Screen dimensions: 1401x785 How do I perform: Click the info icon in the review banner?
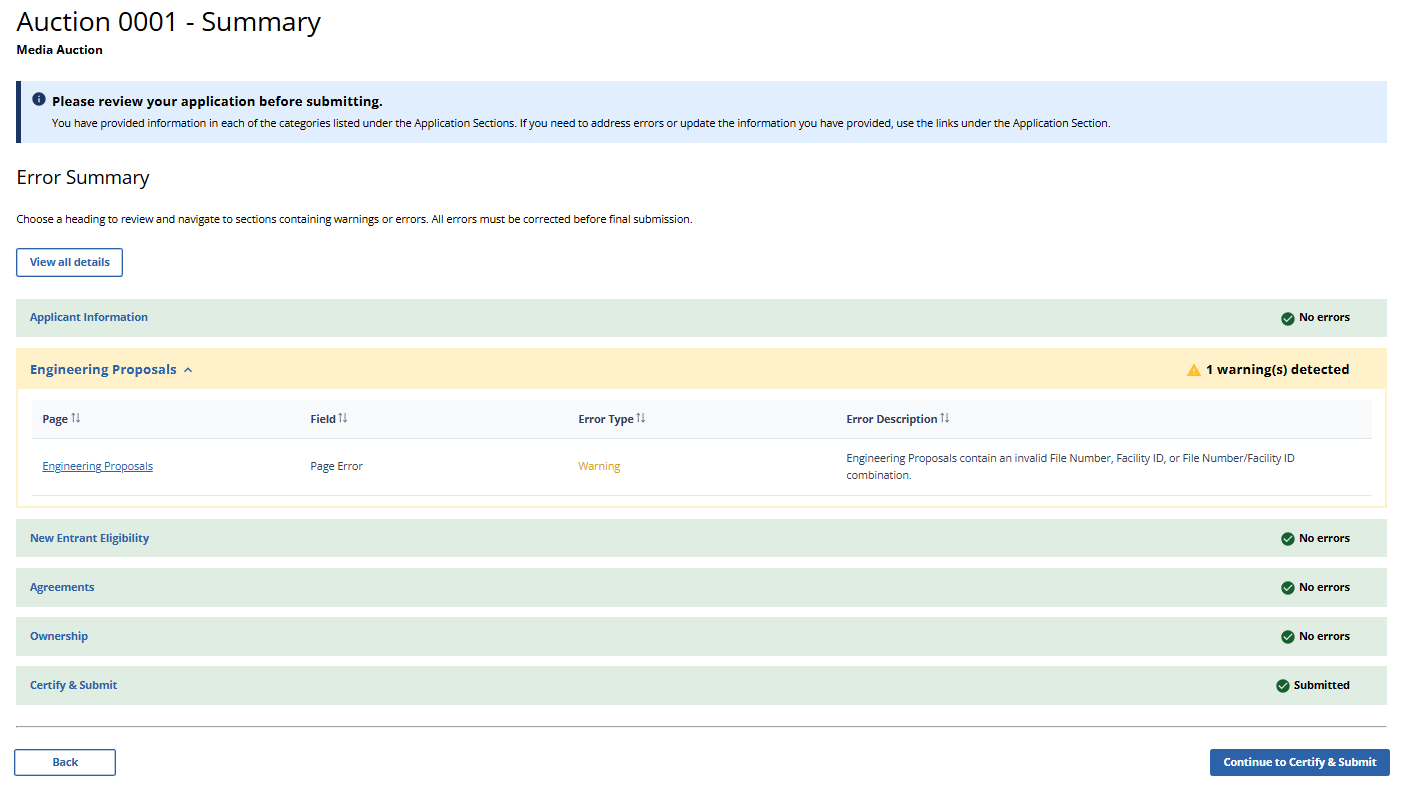tap(39, 100)
